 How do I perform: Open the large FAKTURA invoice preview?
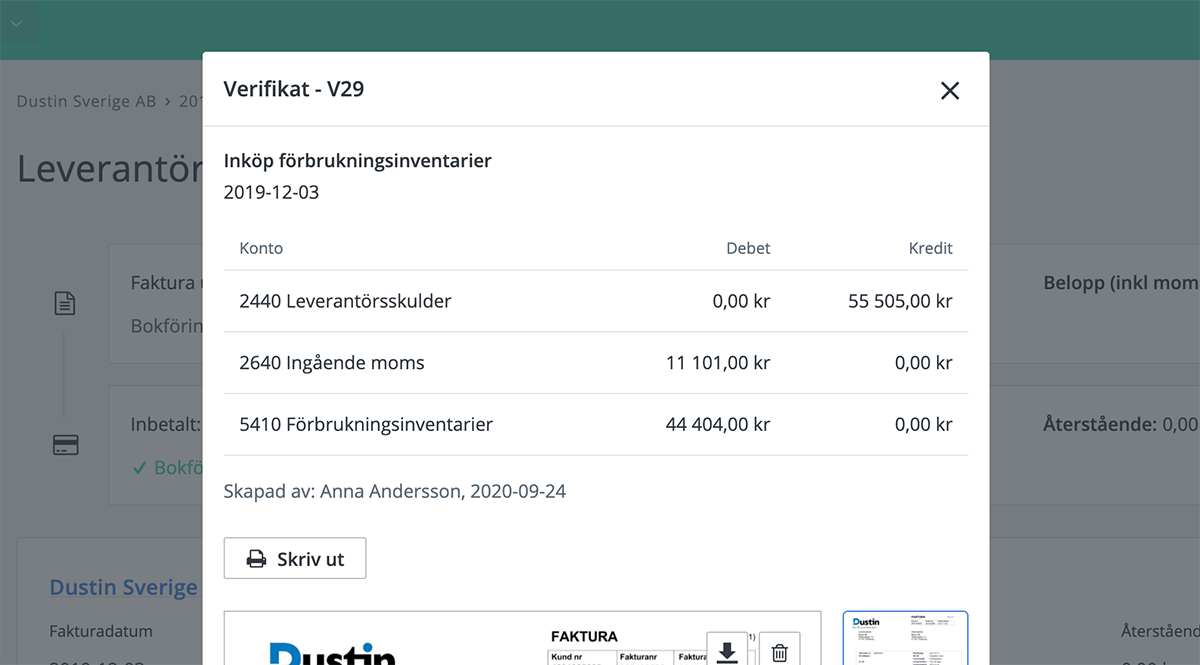click(x=522, y=640)
